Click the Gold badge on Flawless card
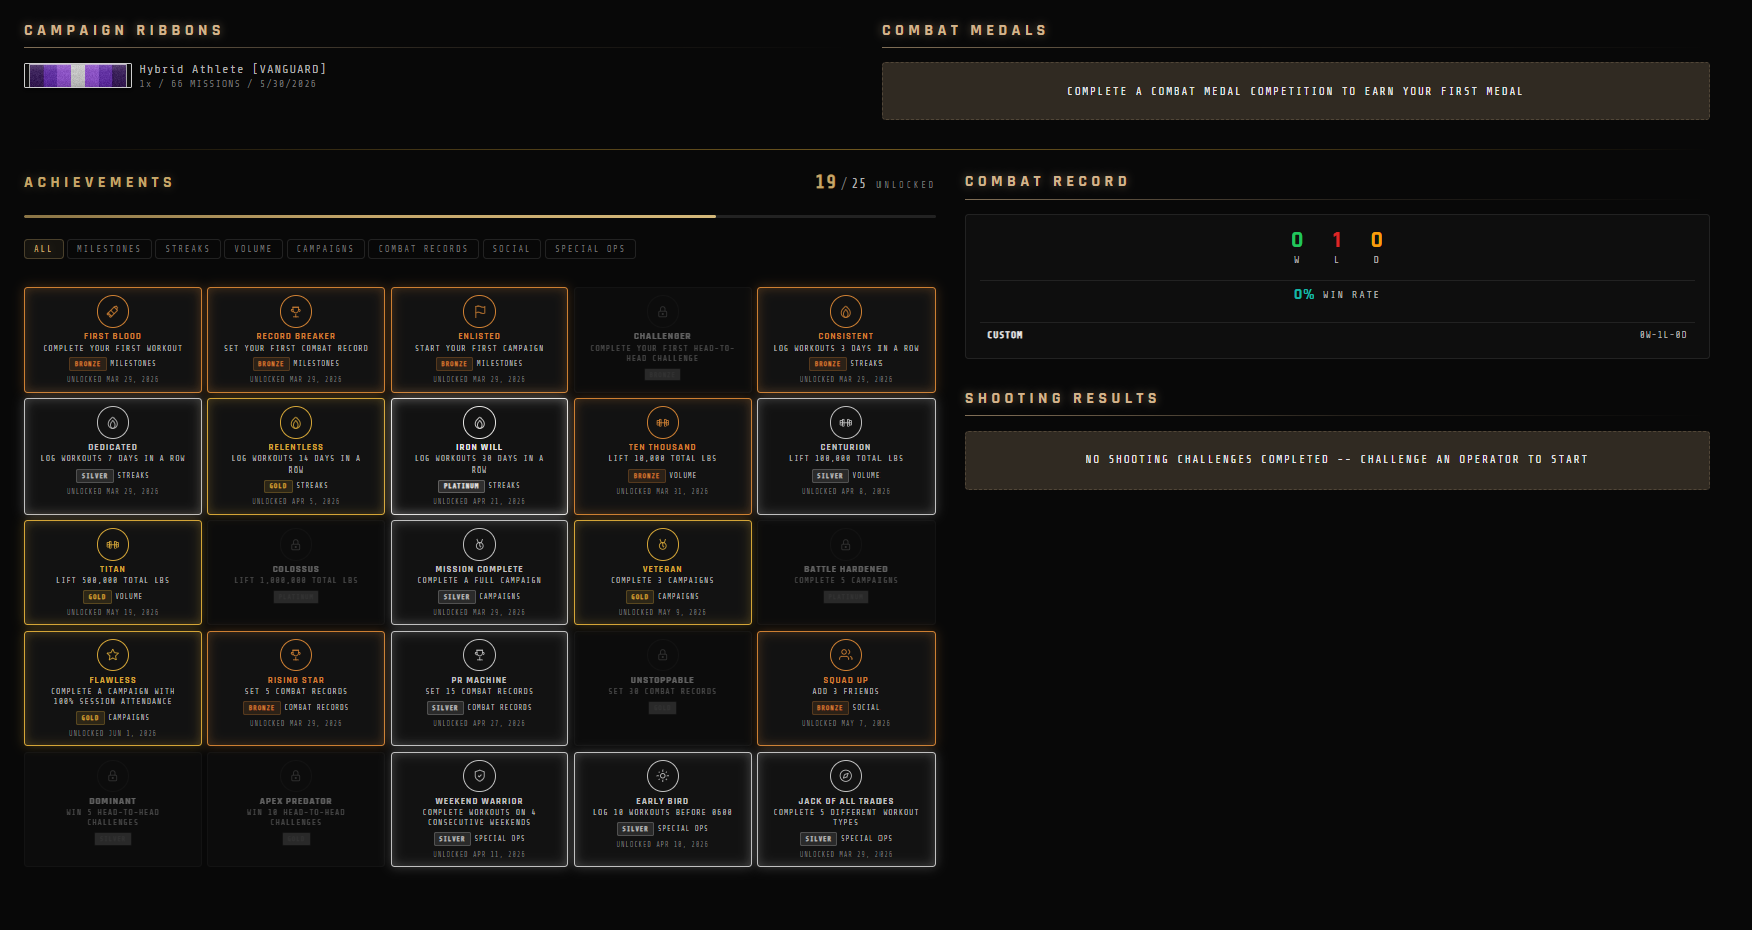 pos(90,718)
